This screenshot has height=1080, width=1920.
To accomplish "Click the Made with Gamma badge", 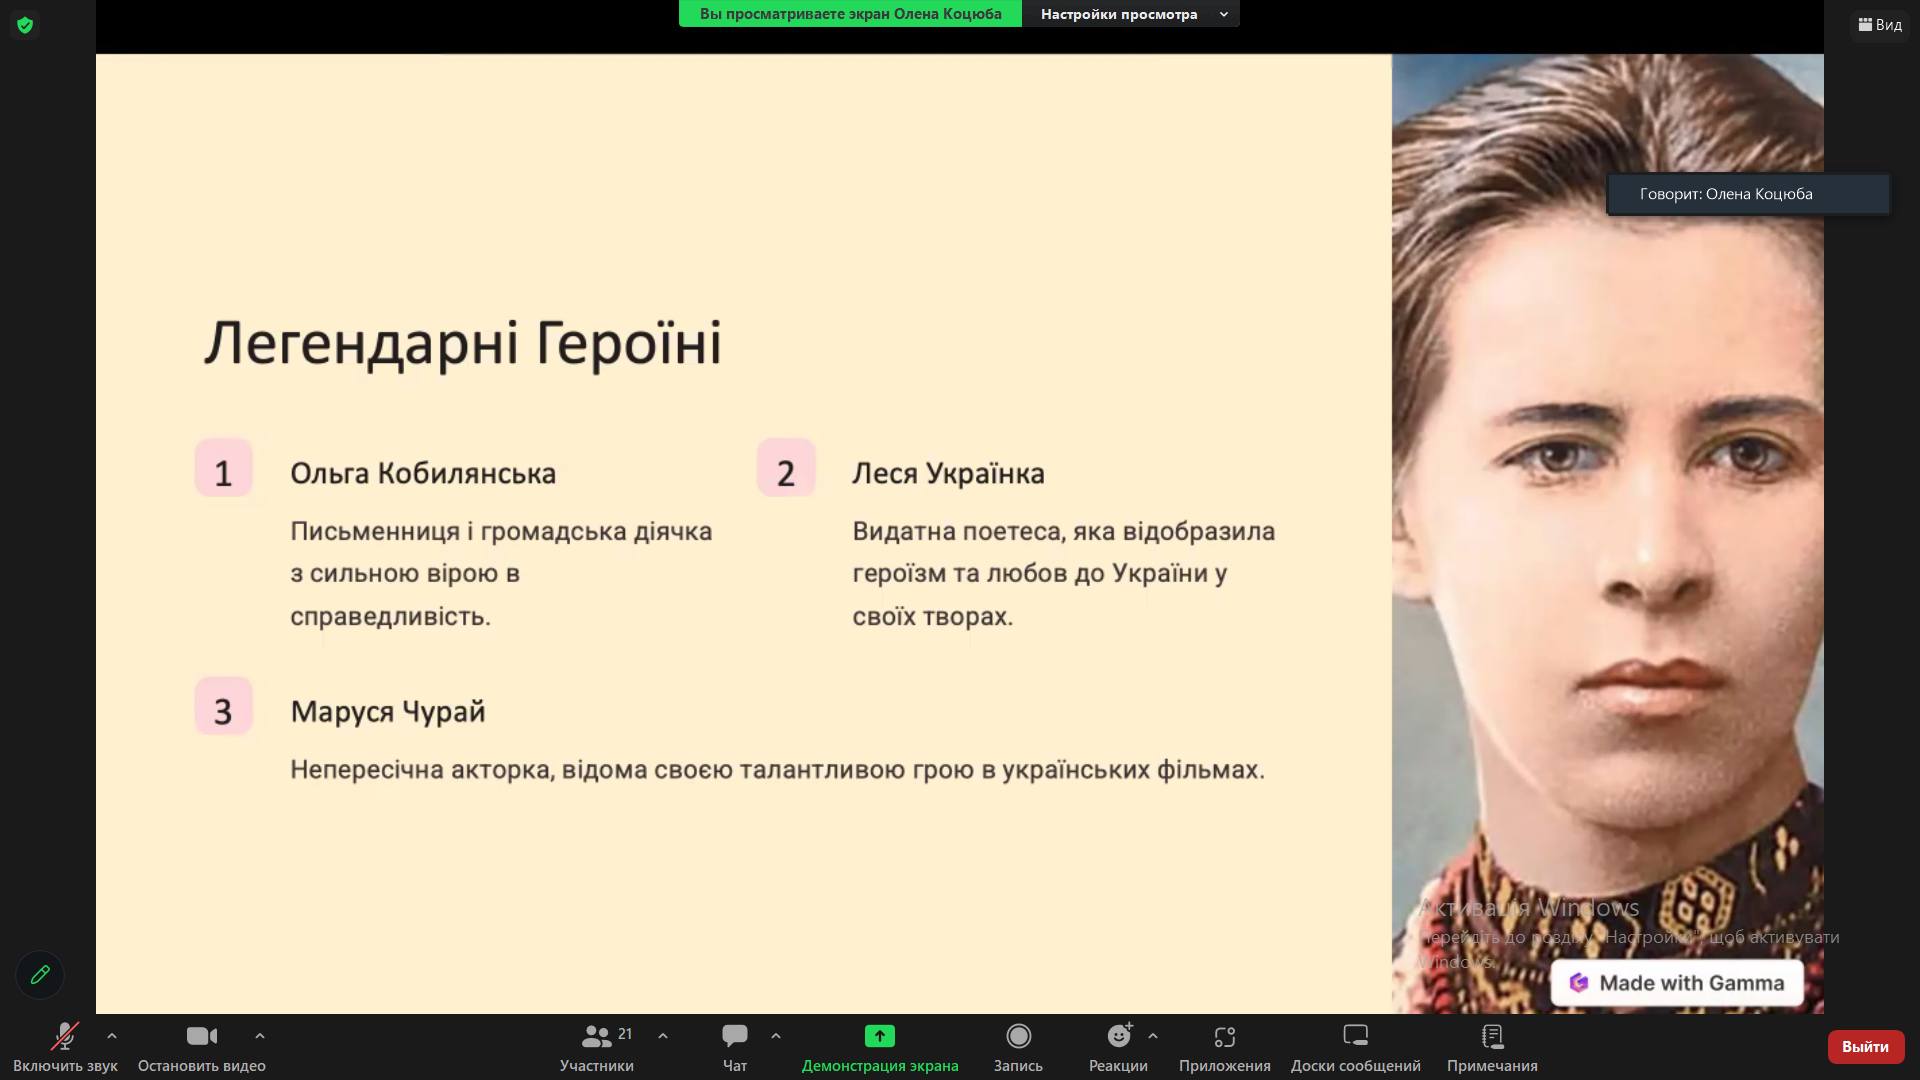I will point(1677,983).
